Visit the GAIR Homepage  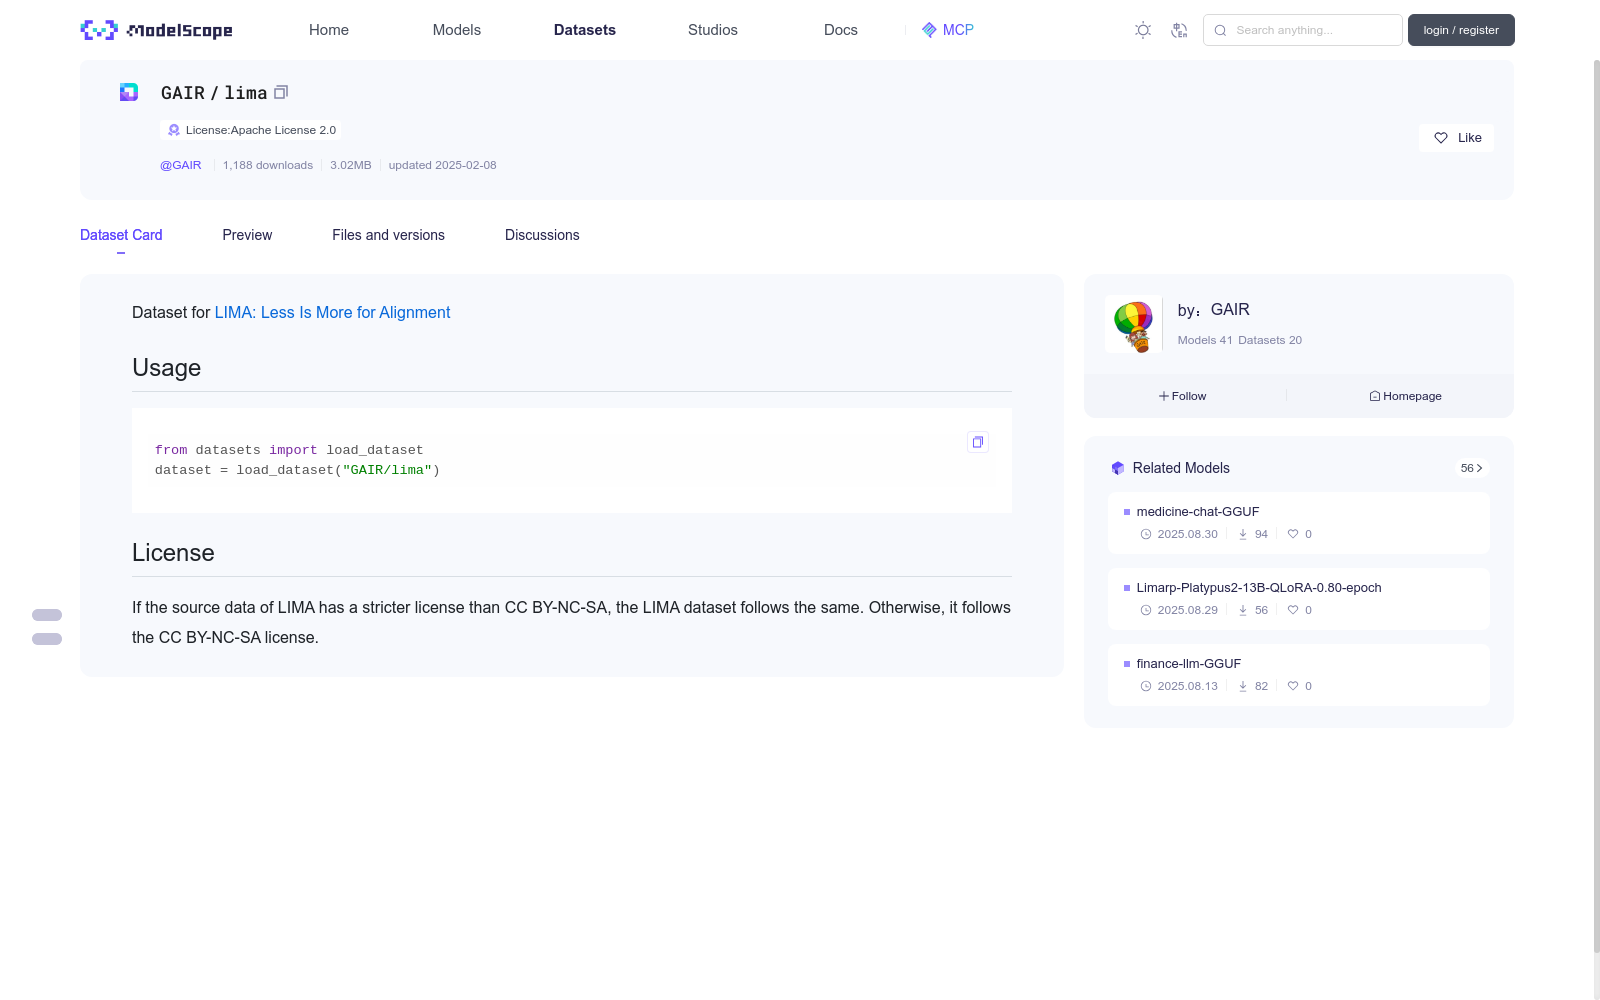point(1405,396)
